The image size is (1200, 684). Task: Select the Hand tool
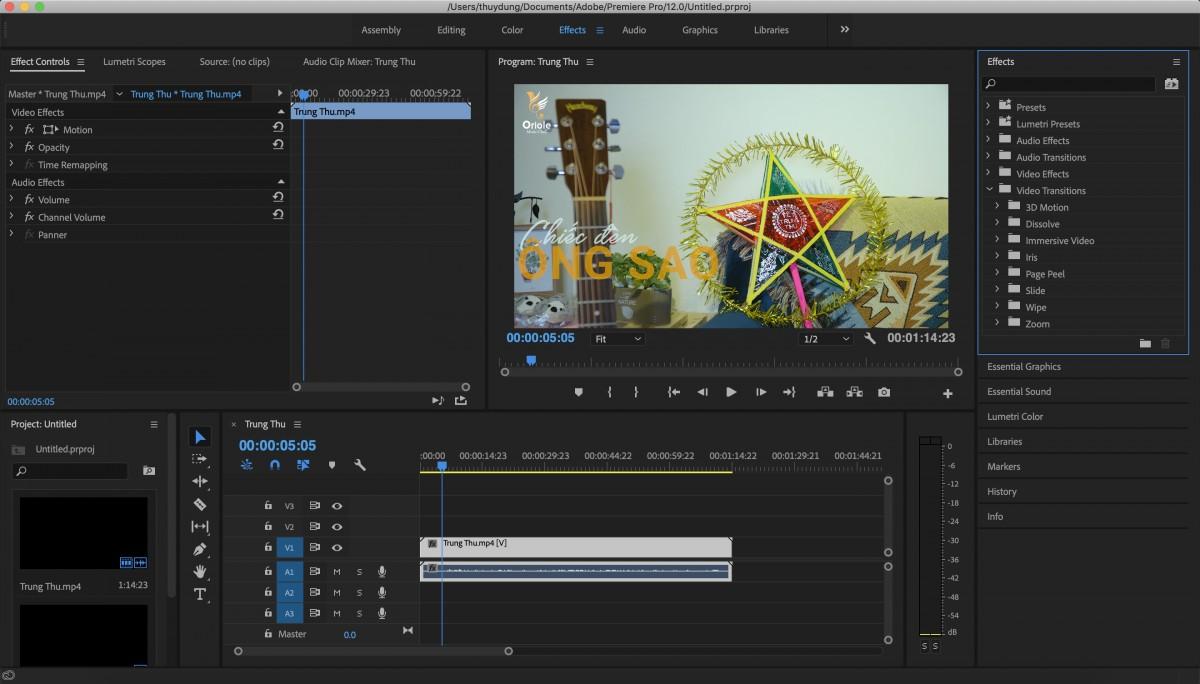(200, 571)
